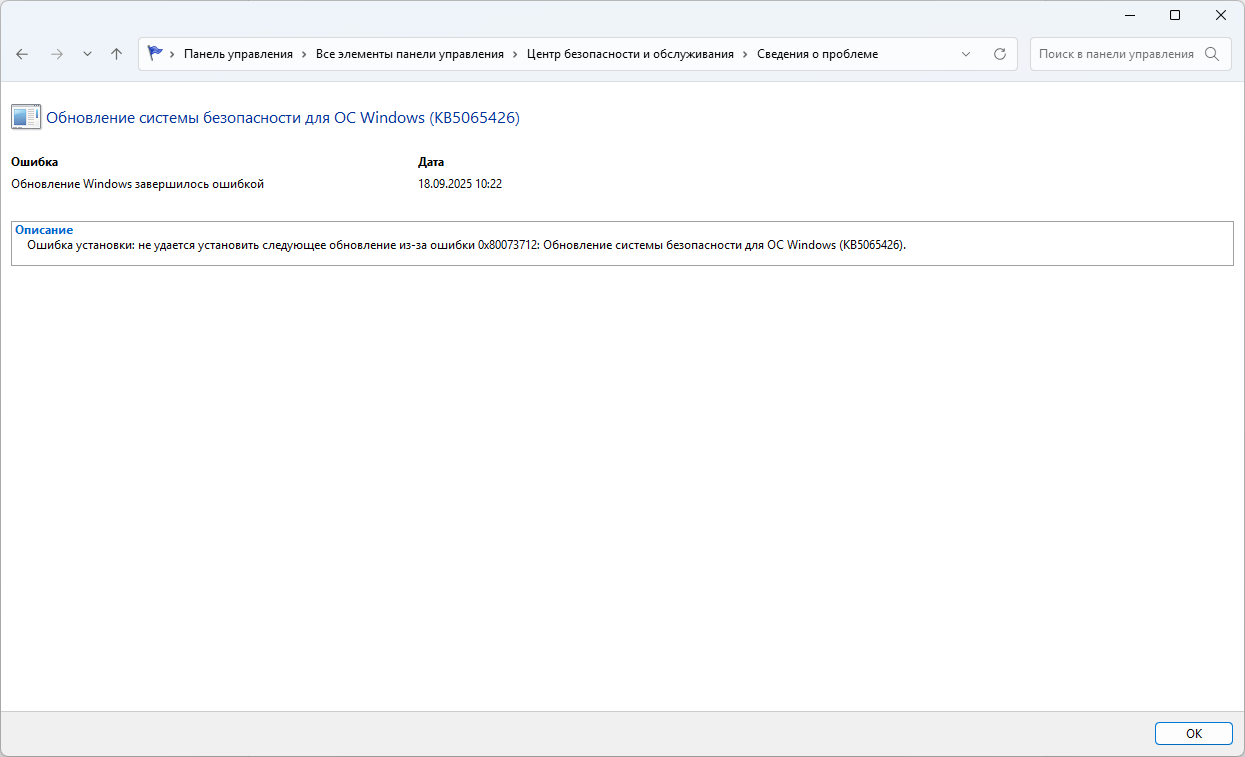Open the Панель управления breadcrumb
This screenshot has height=757, width=1245.
tap(238, 54)
